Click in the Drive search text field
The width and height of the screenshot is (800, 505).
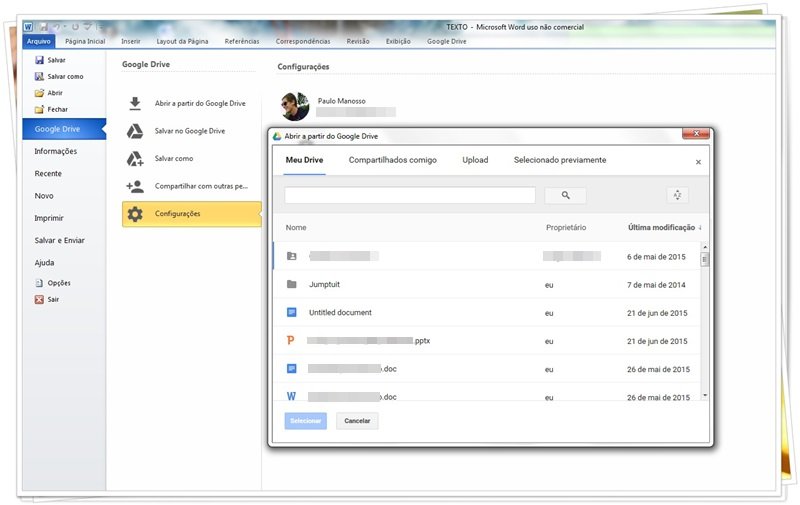(410, 195)
